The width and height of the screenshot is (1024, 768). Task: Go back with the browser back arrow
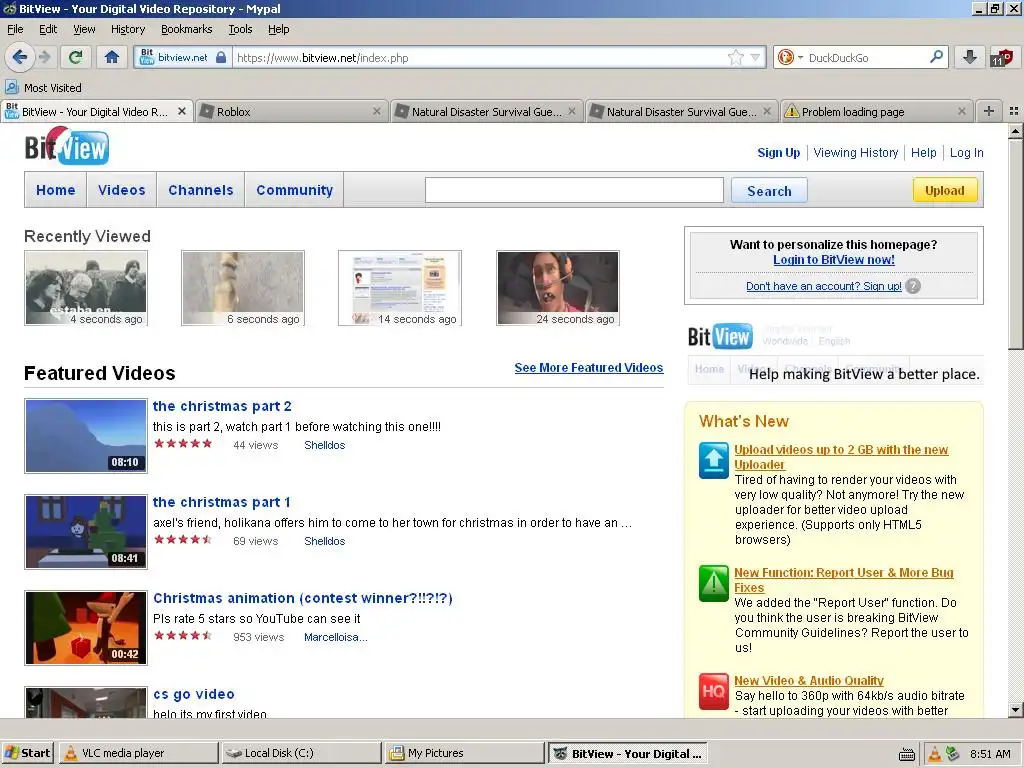[x=20, y=57]
